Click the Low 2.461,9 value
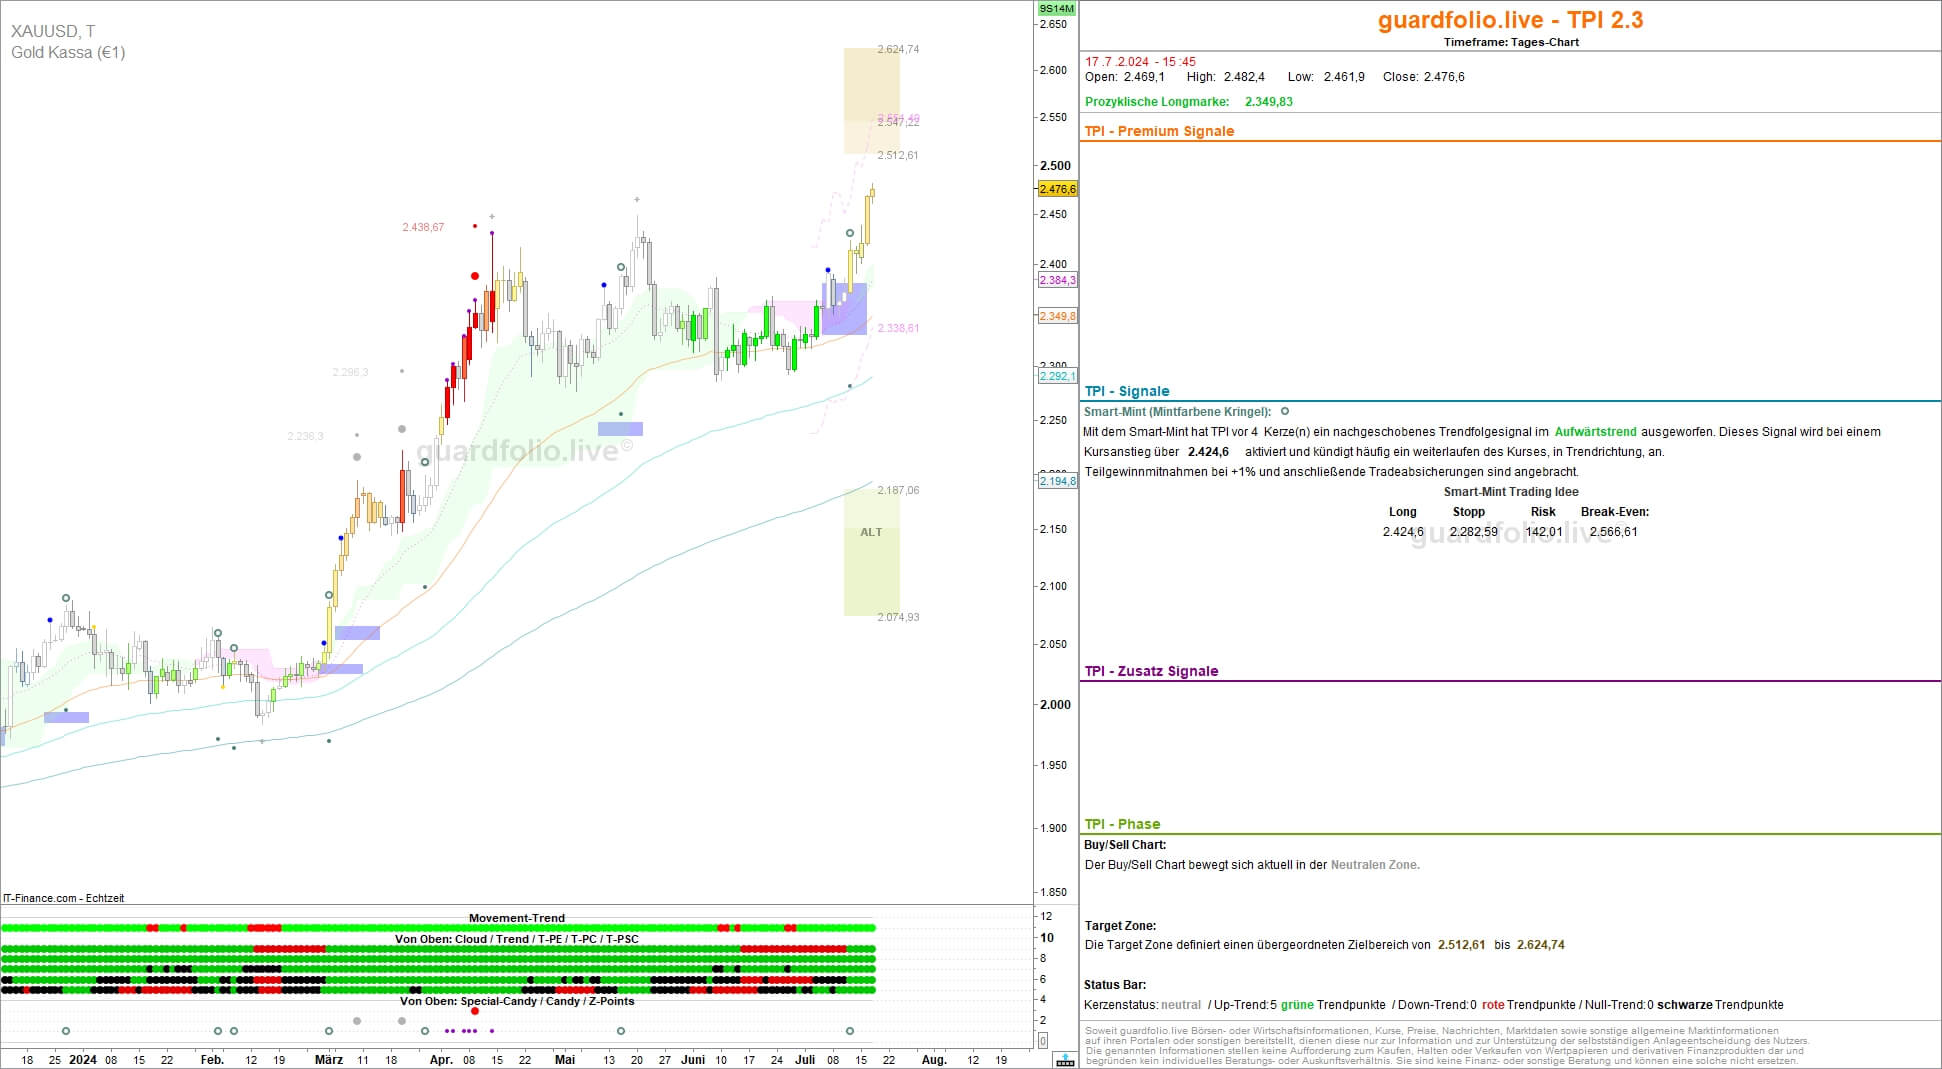This screenshot has height=1069, width=1942. click(1344, 77)
